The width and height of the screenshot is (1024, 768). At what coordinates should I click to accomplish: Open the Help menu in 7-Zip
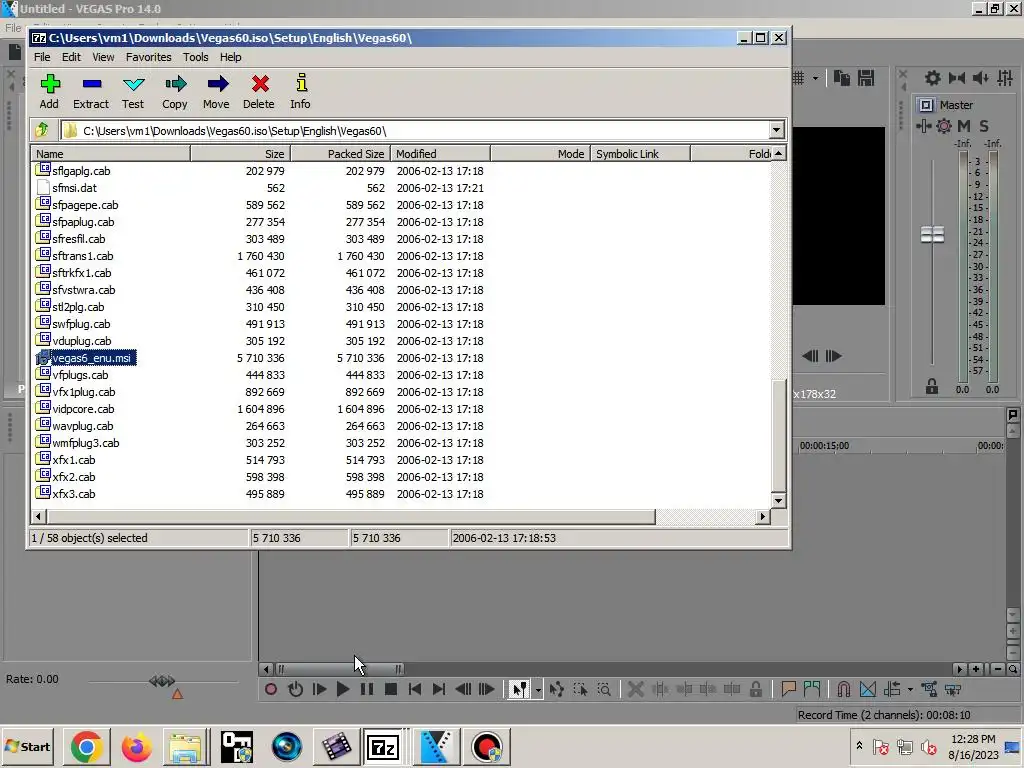[x=231, y=57]
